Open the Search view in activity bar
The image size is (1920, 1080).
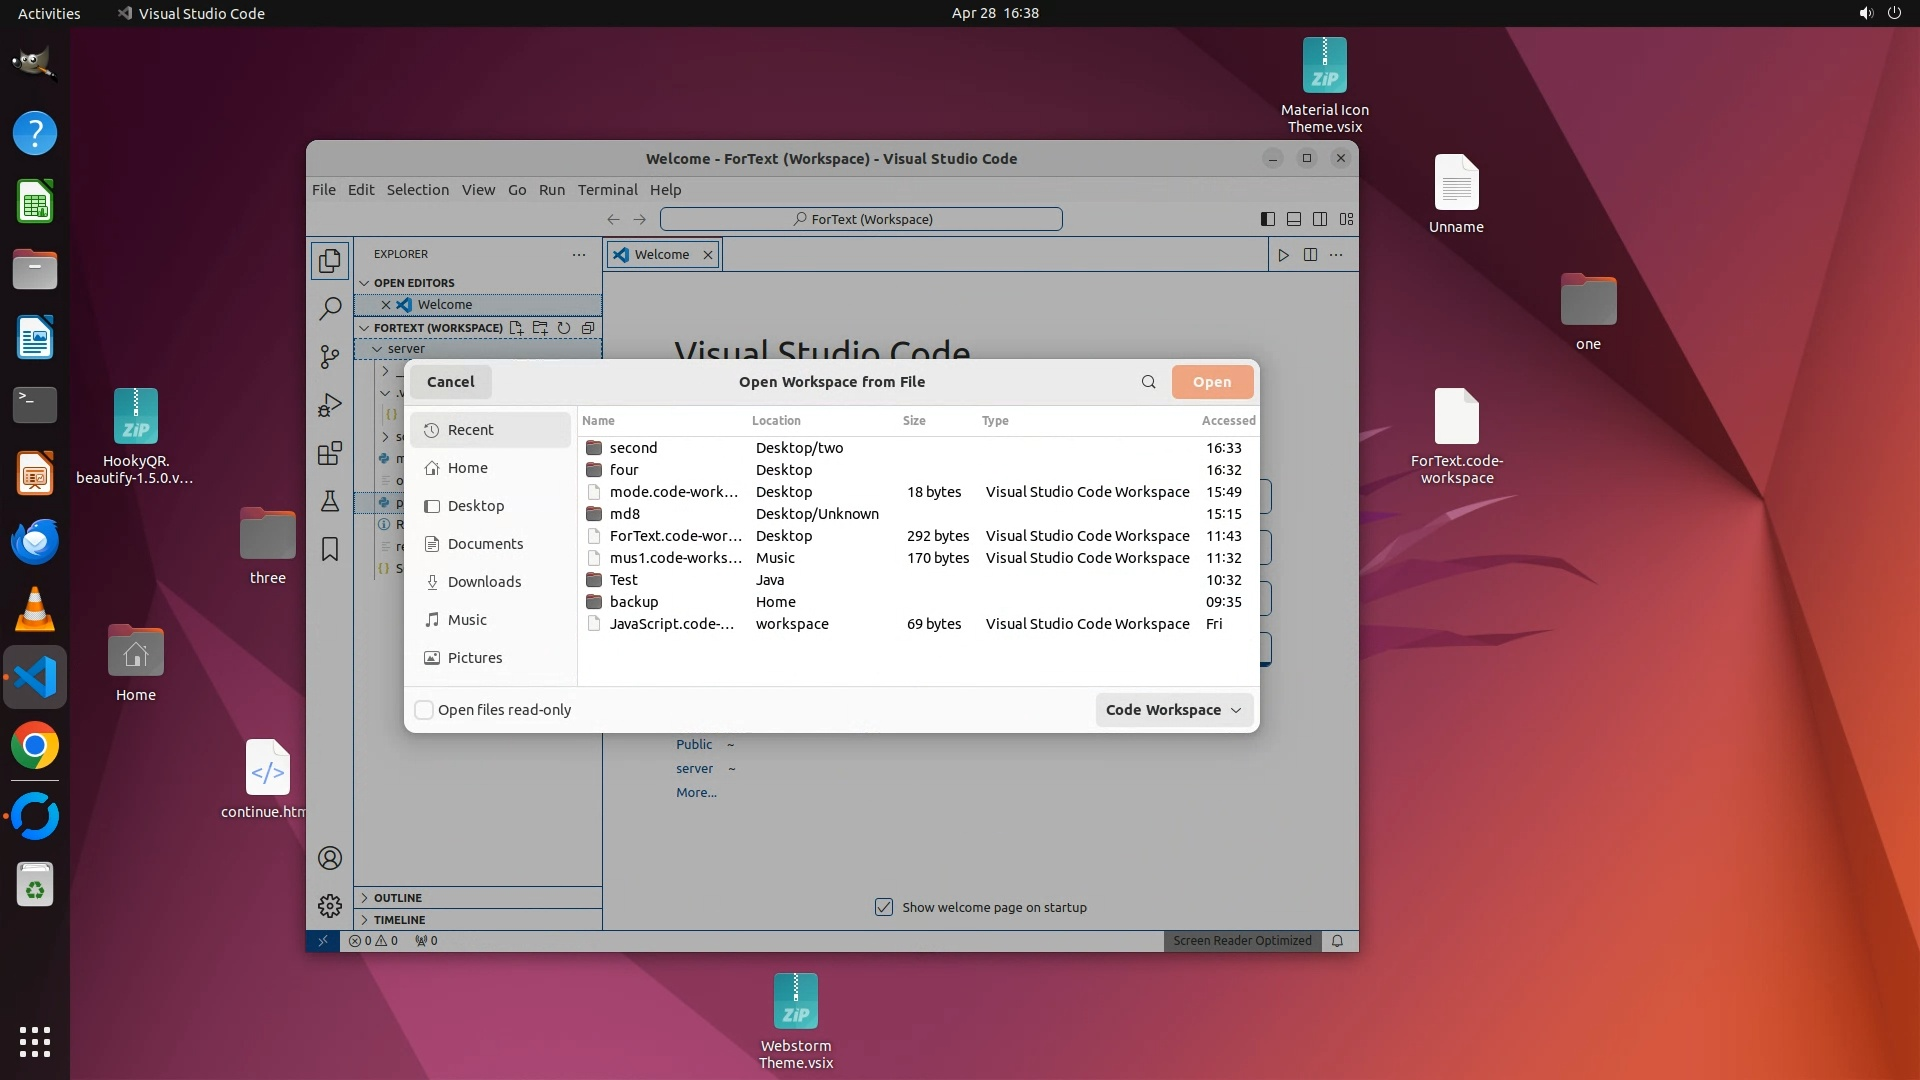pyautogui.click(x=330, y=309)
